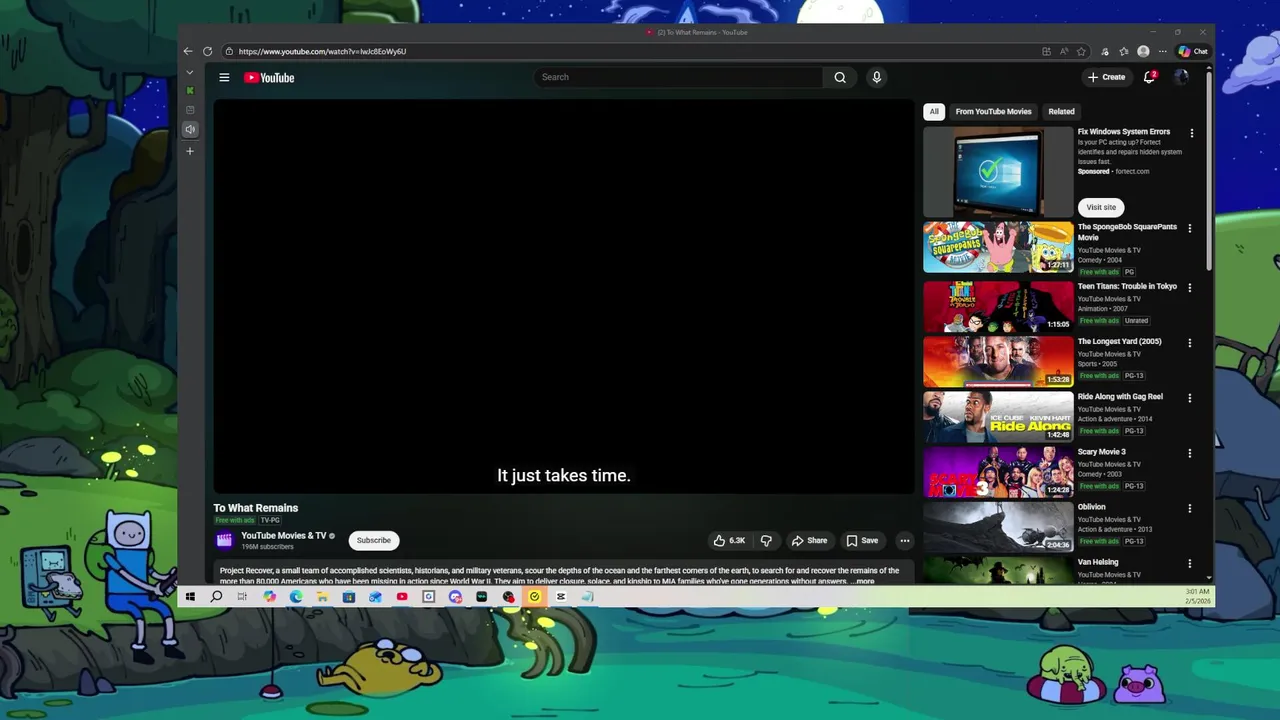The image size is (1280, 720).
Task: Click the YouTube search field
Action: (x=679, y=77)
